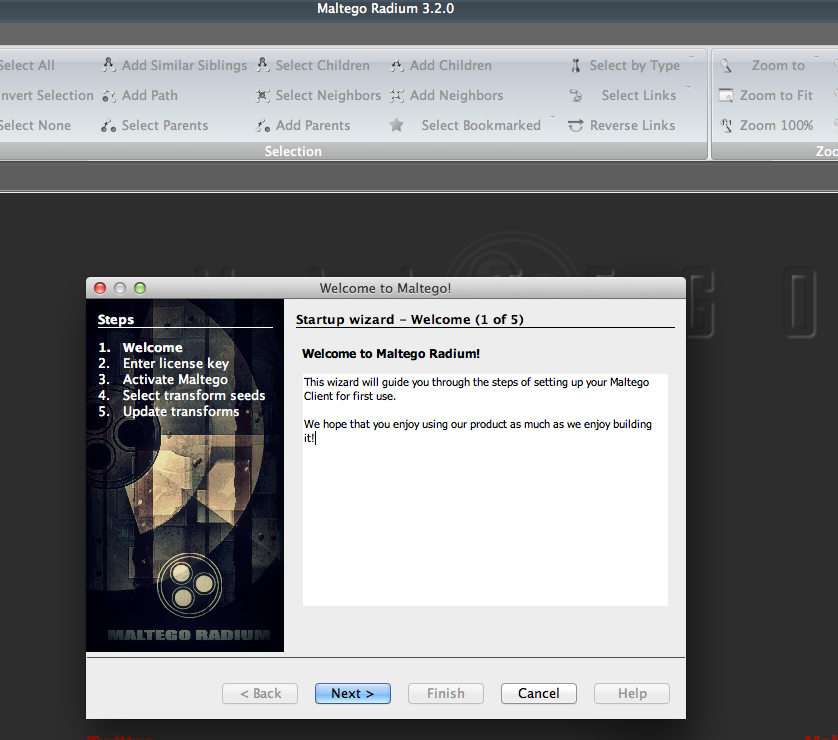Screen dimensions: 838x740
Task: Click the Zoom 100% icon
Action: pos(726,126)
